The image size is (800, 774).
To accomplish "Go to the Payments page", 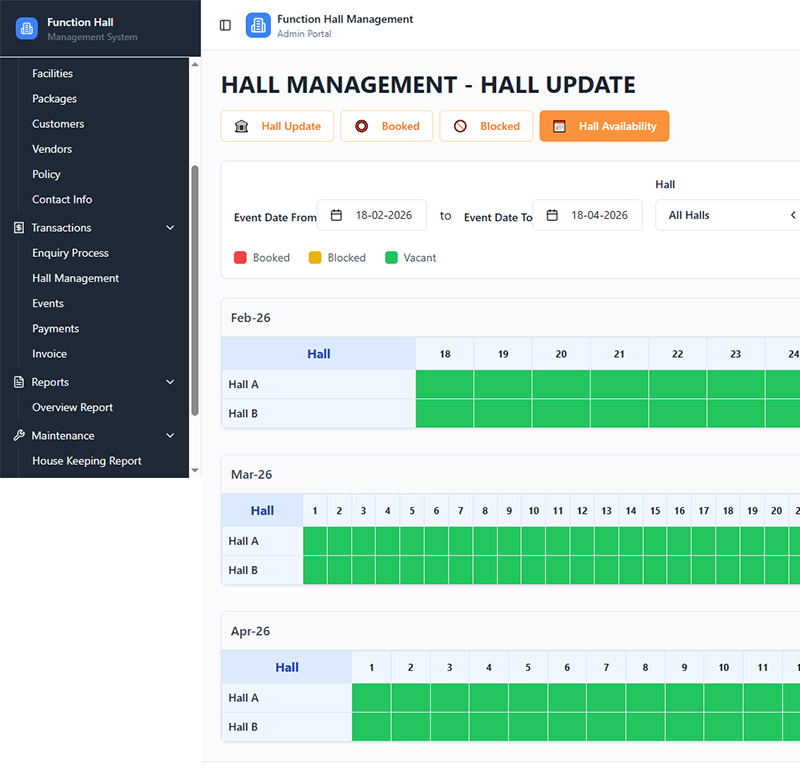I will [x=55, y=328].
